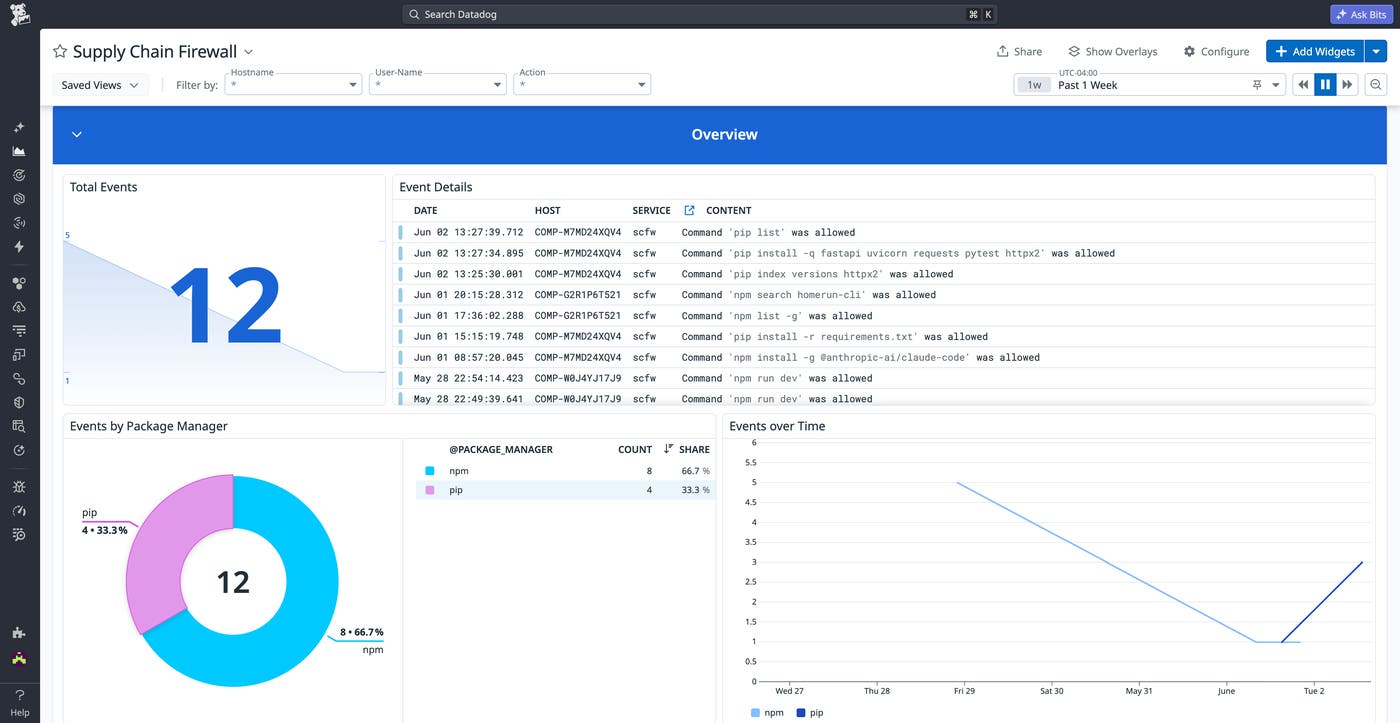Click the Add Widgets button
1400x723 pixels.
(x=1315, y=51)
